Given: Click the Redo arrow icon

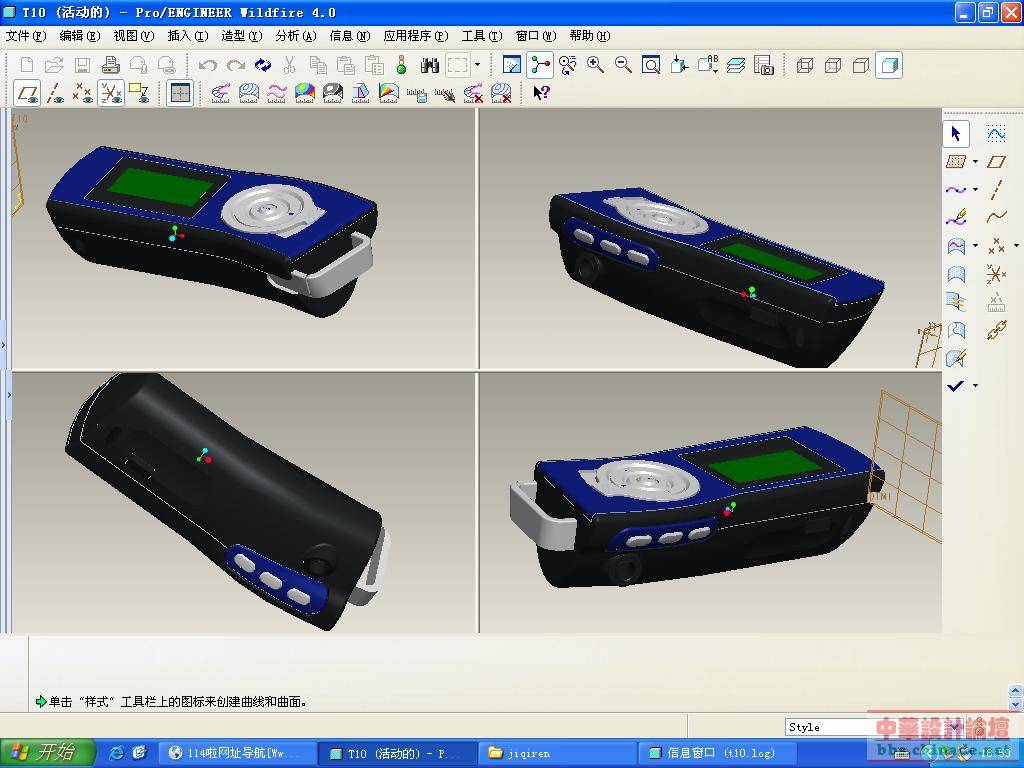Looking at the screenshot, I should tap(236, 65).
